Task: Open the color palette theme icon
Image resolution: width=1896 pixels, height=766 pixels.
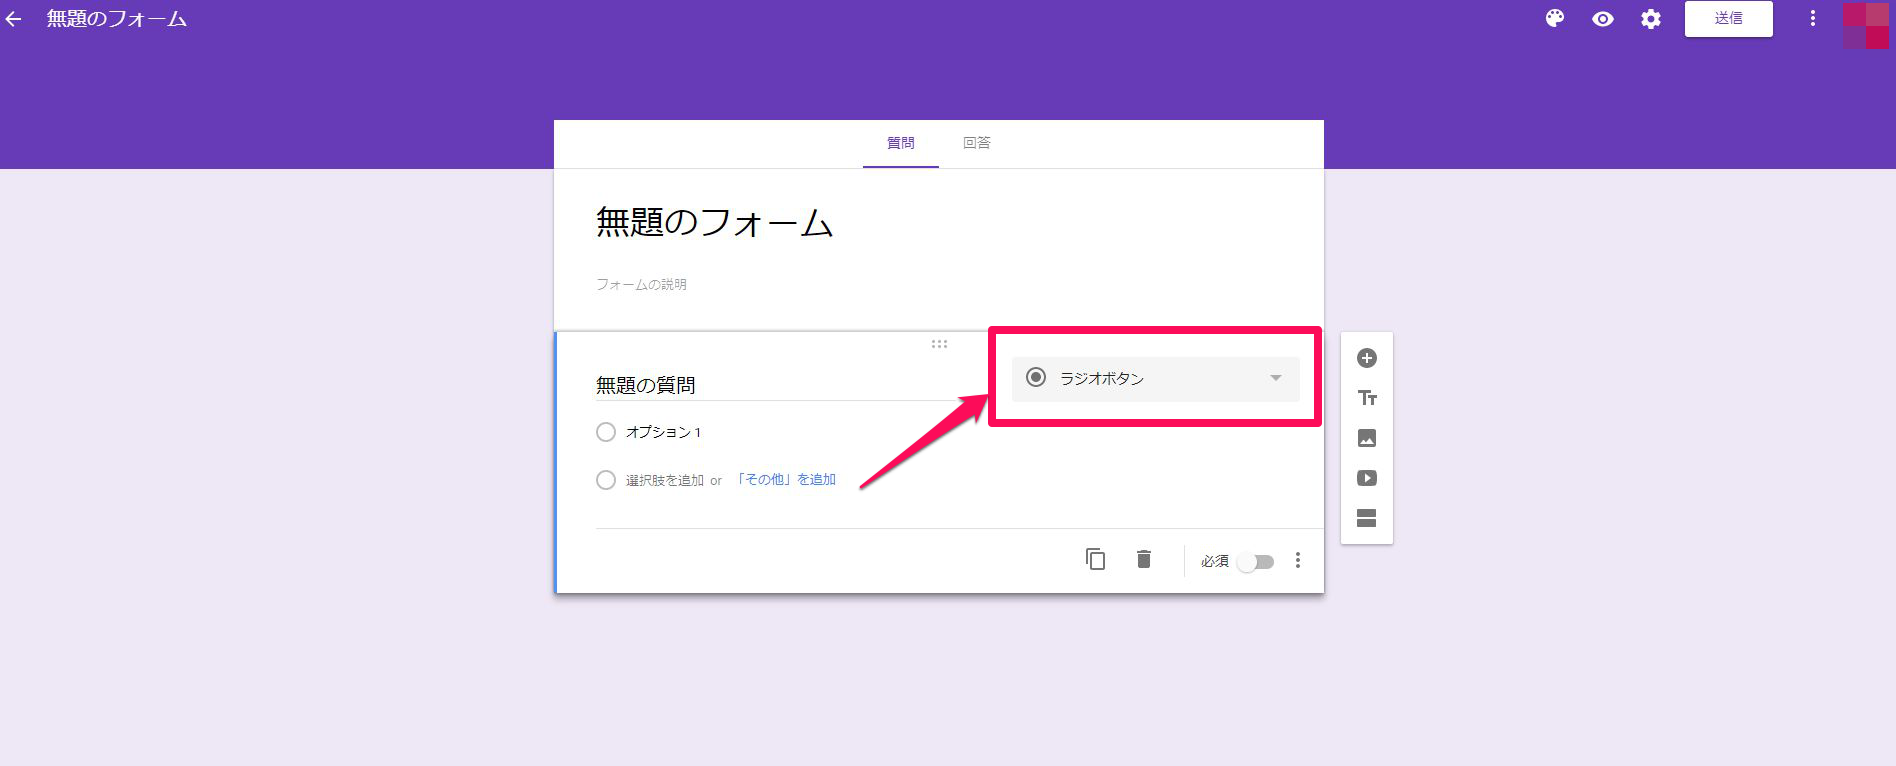Action: click(x=1554, y=19)
